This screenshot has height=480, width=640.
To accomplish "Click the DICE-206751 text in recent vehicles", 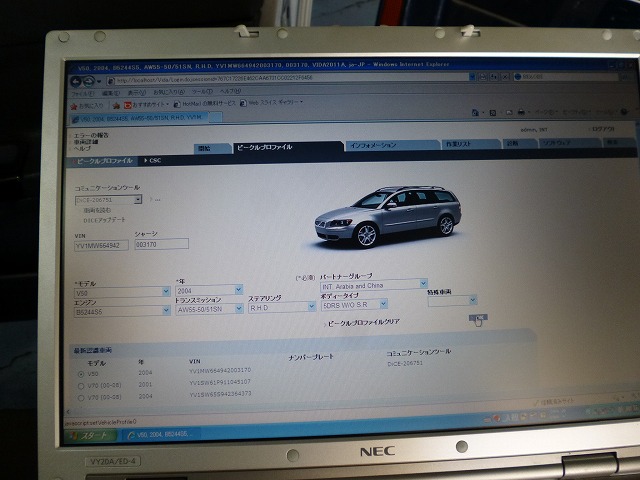I will point(405,363).
